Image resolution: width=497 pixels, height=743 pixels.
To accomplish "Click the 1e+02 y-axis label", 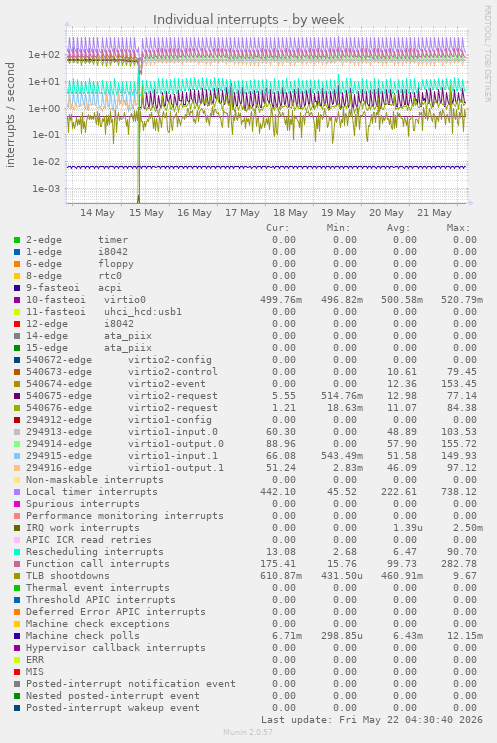I will coord(45,55).
